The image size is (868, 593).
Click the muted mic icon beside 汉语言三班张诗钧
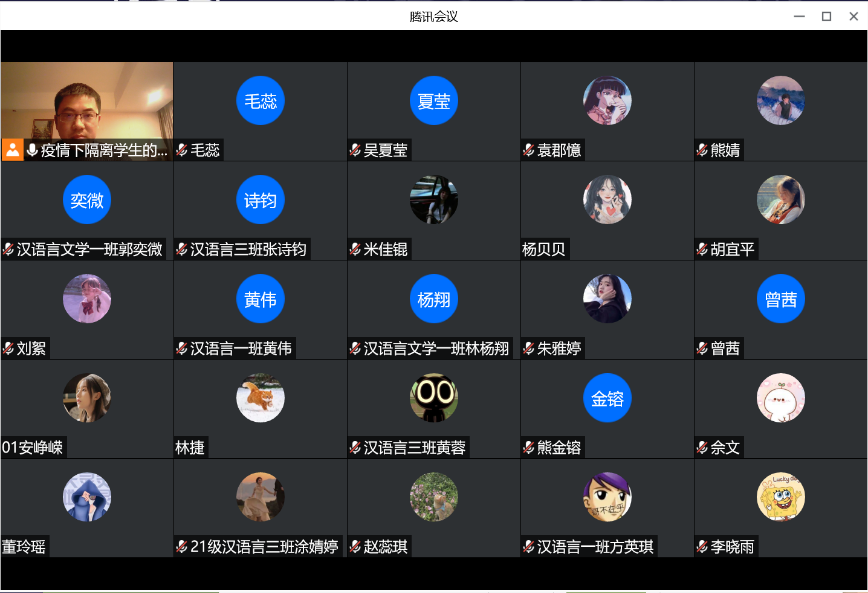point(182,249)
